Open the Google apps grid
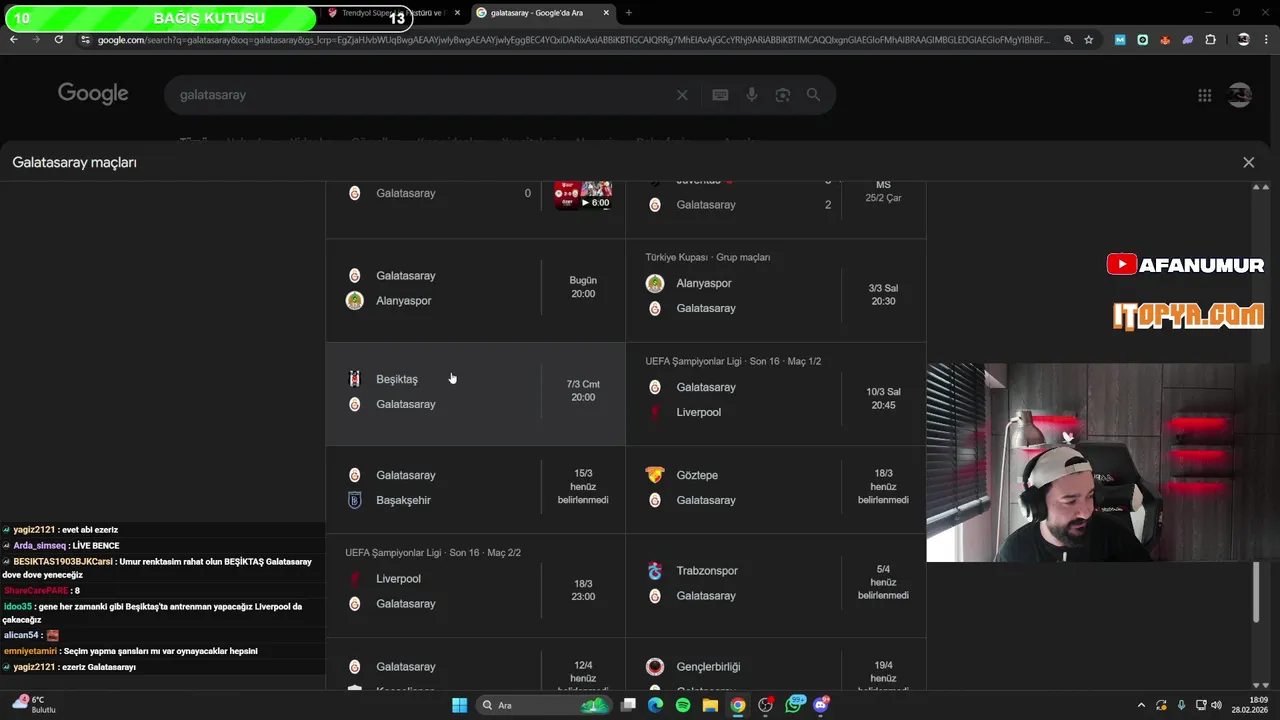Viewport: 1280px width, 720px height. click(1205, 95)
